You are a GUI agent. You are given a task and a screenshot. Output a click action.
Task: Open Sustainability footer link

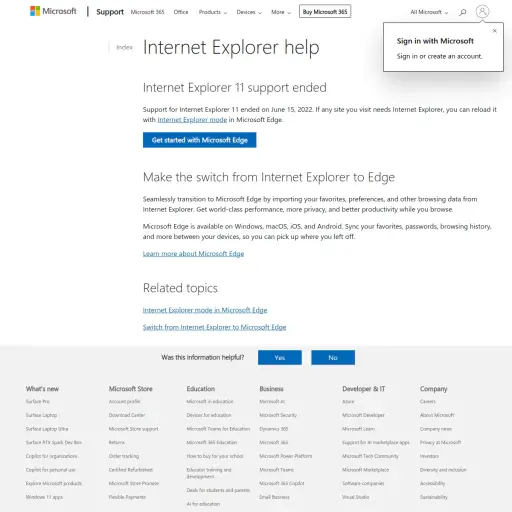[434, 497]
